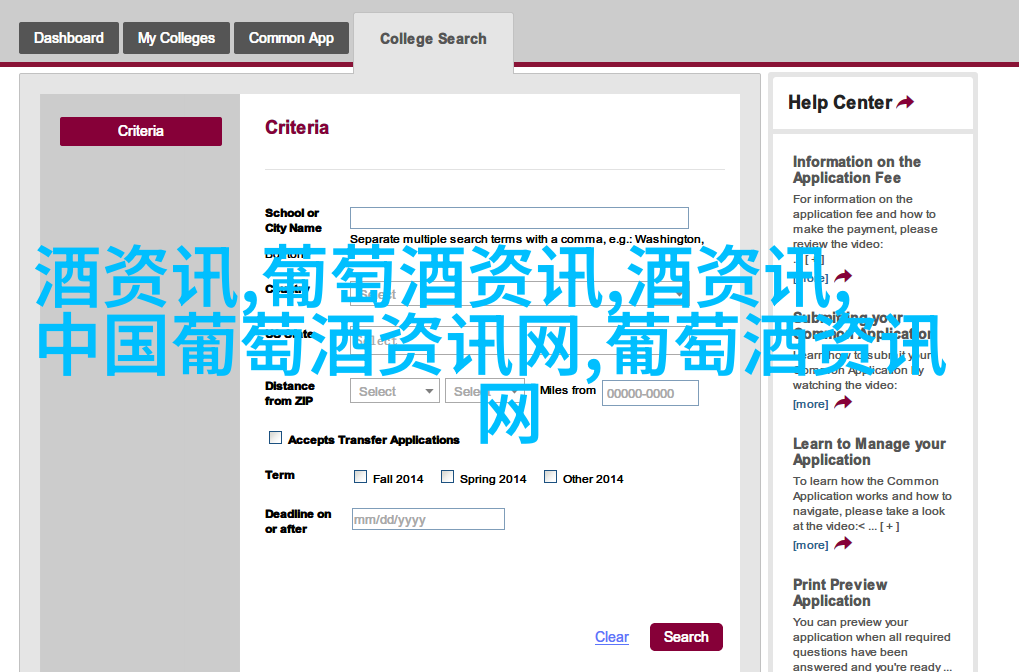The width and height of the screenshot is (1019, 672).
Task: Click the 'Print Preview Application' heading
Action: coord(840,593)
